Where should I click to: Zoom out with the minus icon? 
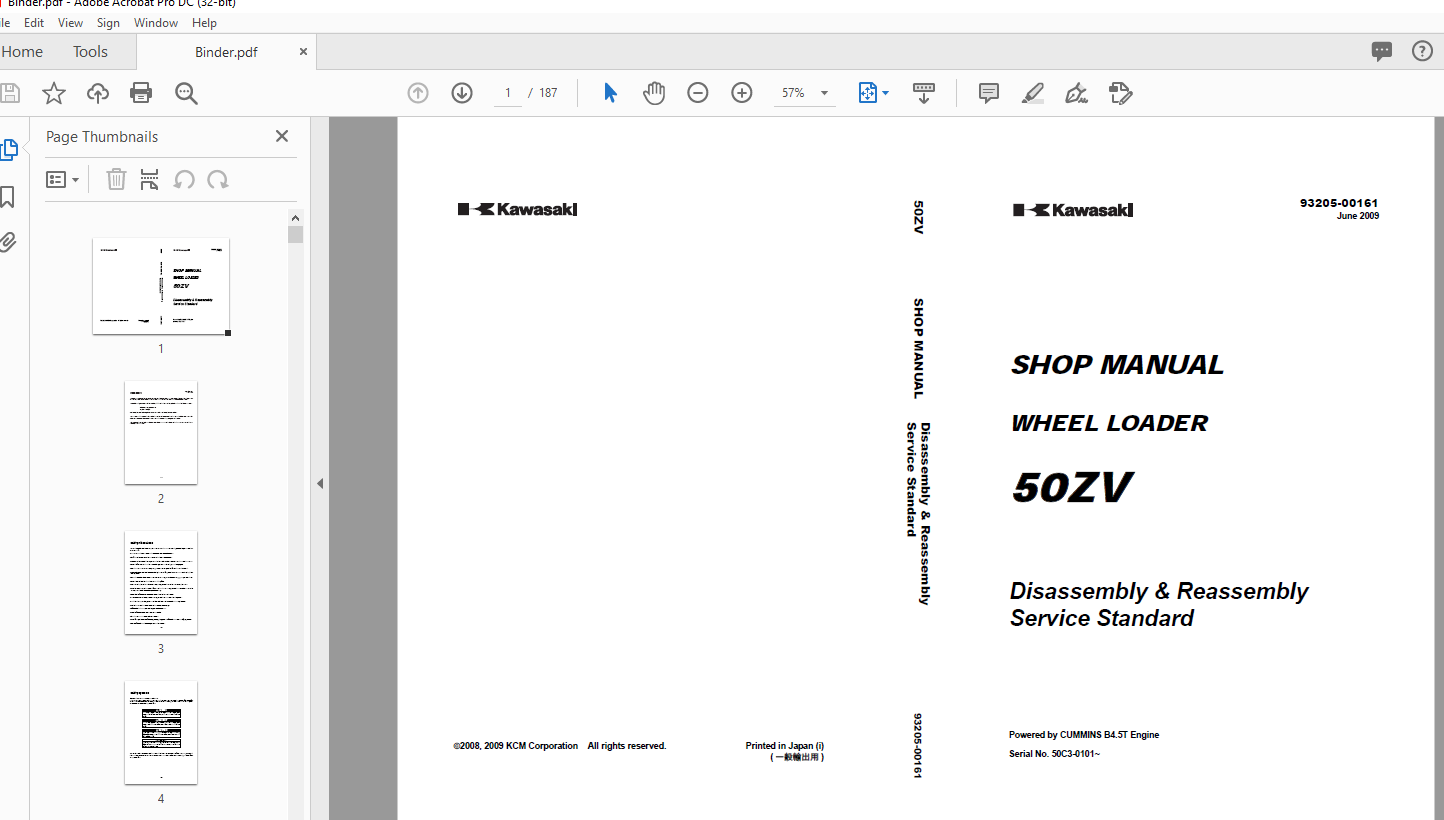[x=698, y=93]
